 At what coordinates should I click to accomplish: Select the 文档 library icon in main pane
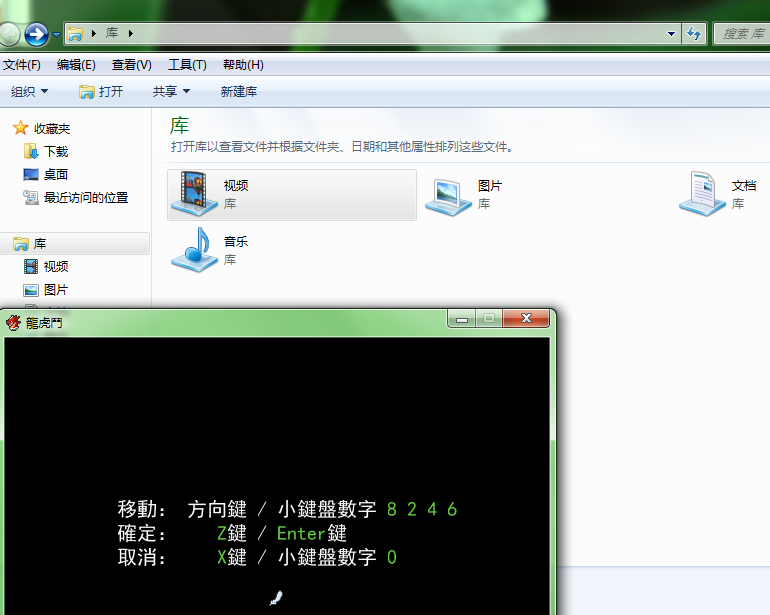coord(702,194)
